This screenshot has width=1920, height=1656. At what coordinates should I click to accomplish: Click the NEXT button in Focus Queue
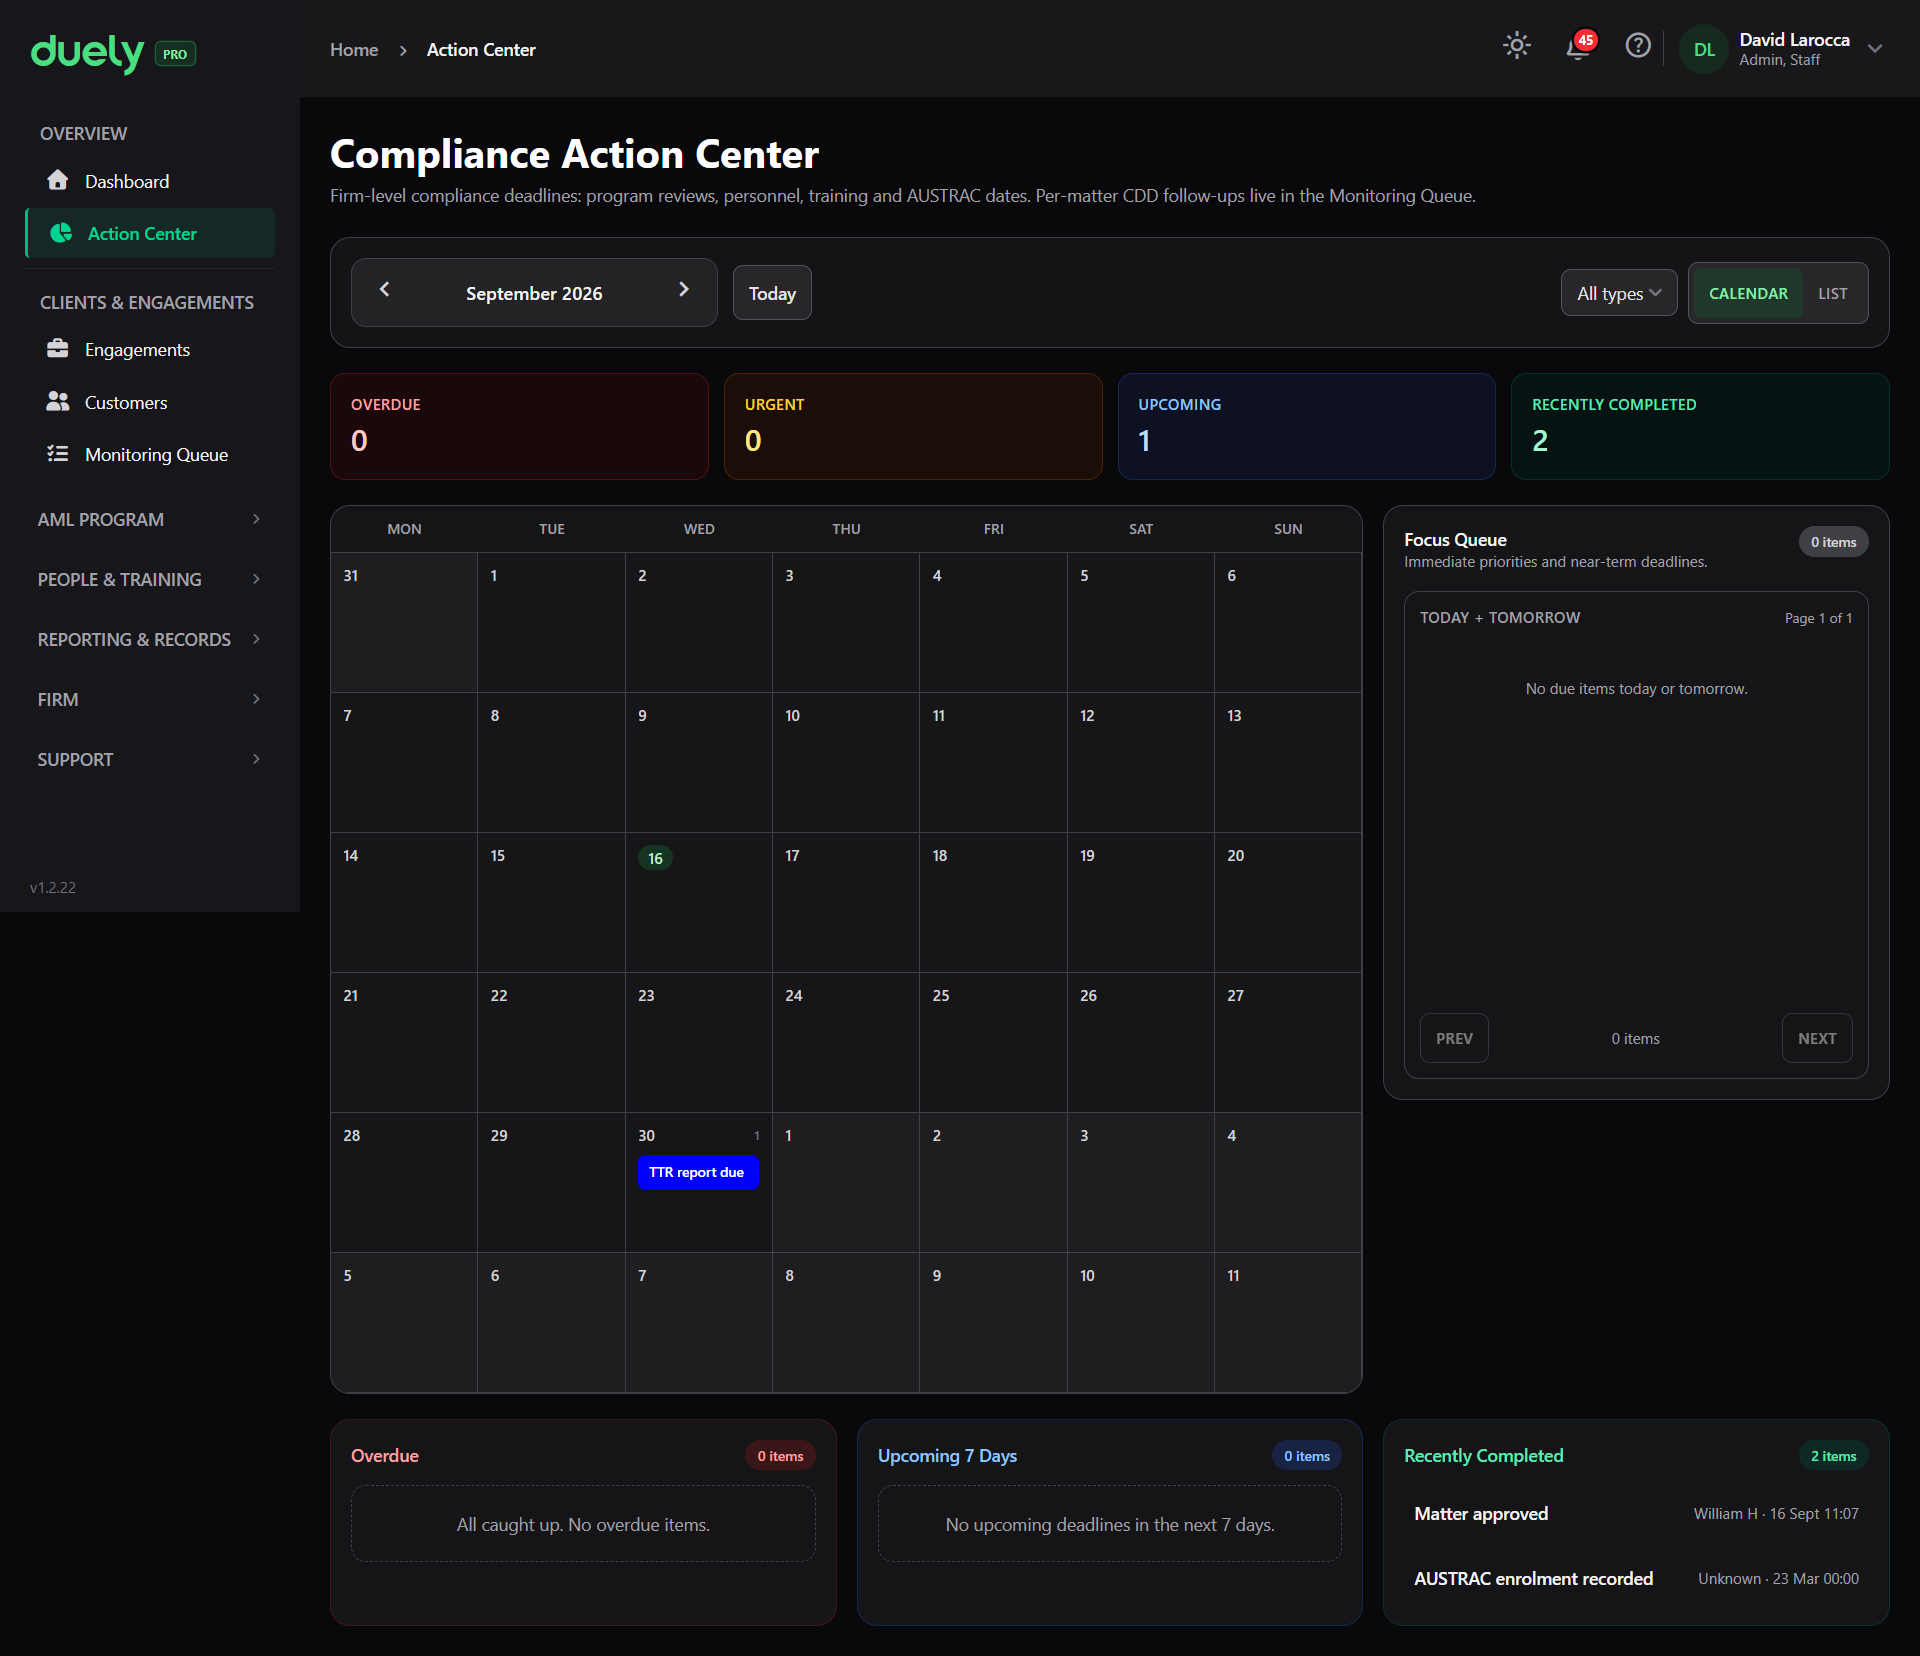tap(1817, 1038)
